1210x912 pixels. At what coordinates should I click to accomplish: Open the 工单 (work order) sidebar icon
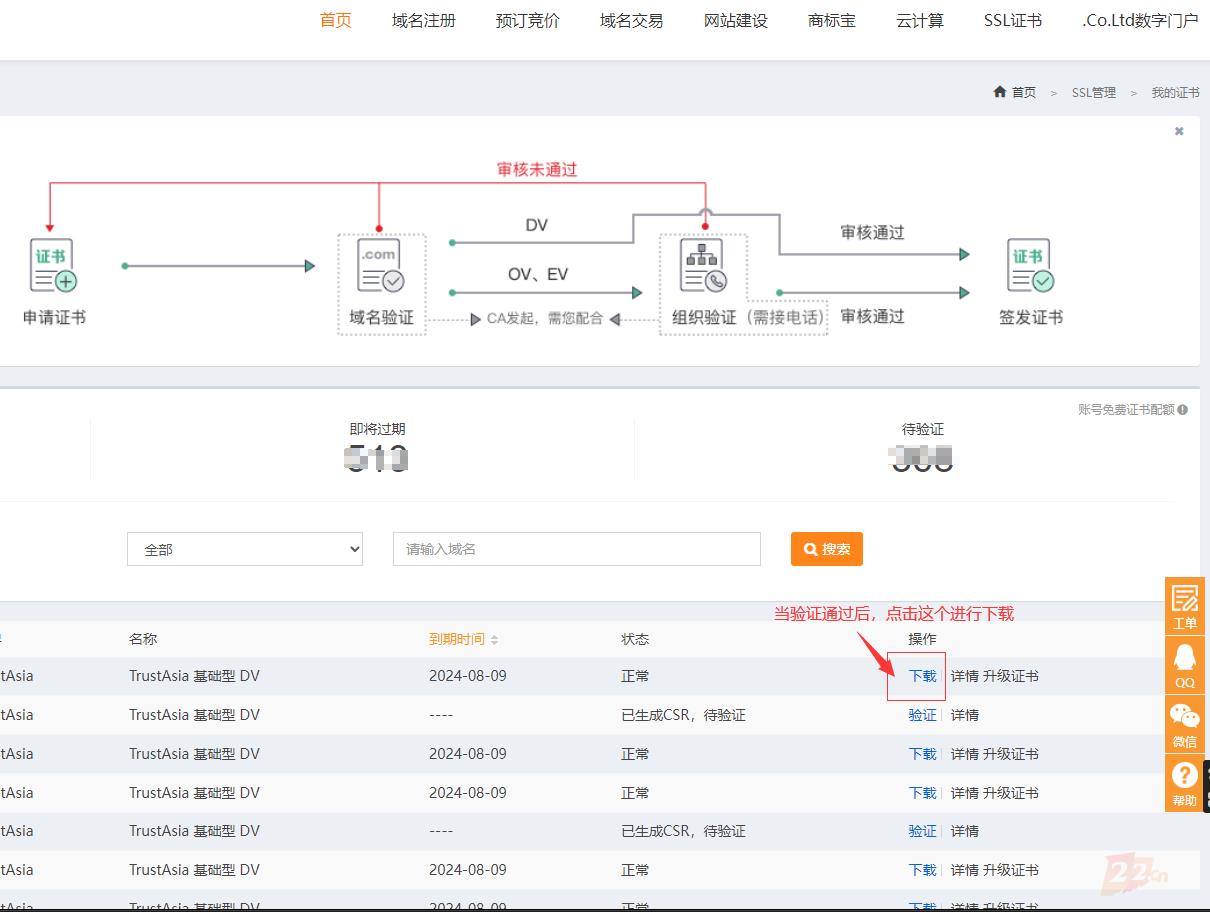[x=1184, y=604]
